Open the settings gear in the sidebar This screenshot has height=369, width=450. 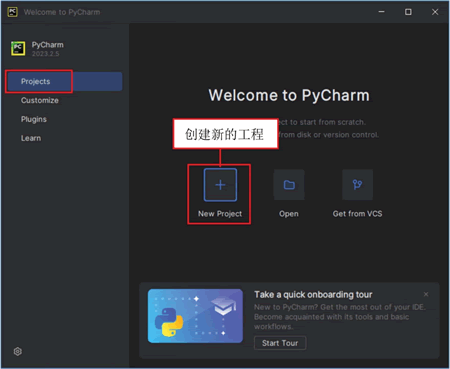pos(18,351)
